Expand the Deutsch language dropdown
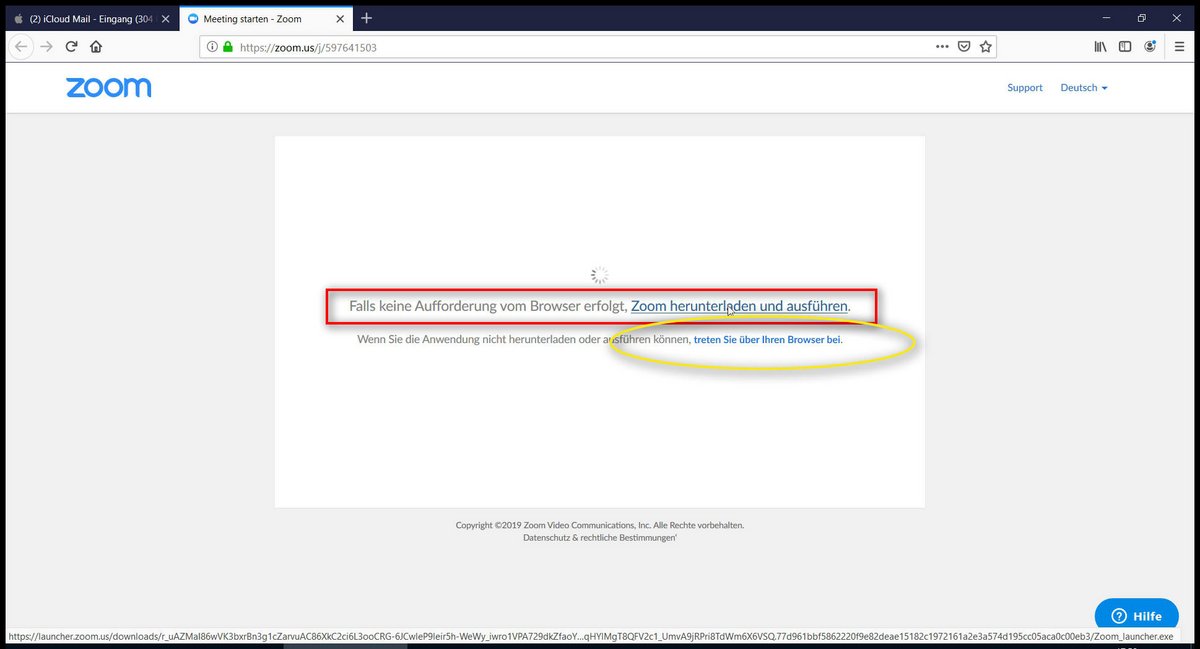Image resolution: width=1200 pixels, height=649 pixels. pyautogui.click(x=1084, y=88)
